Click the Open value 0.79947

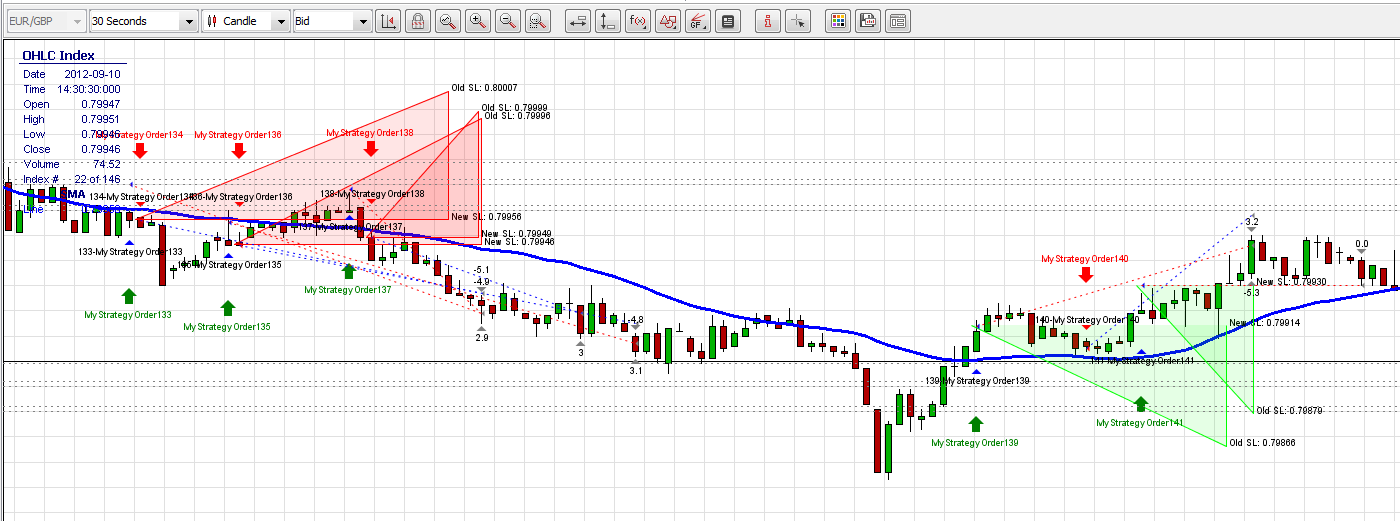[100, 104]
